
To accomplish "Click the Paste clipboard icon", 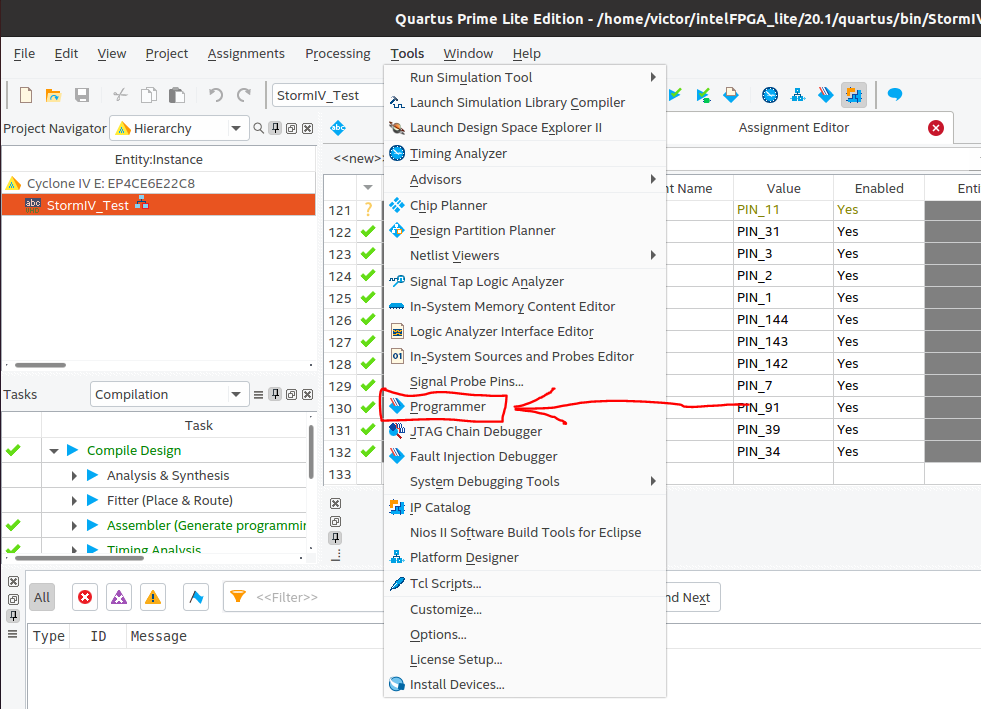I will (x=177, y=95).
